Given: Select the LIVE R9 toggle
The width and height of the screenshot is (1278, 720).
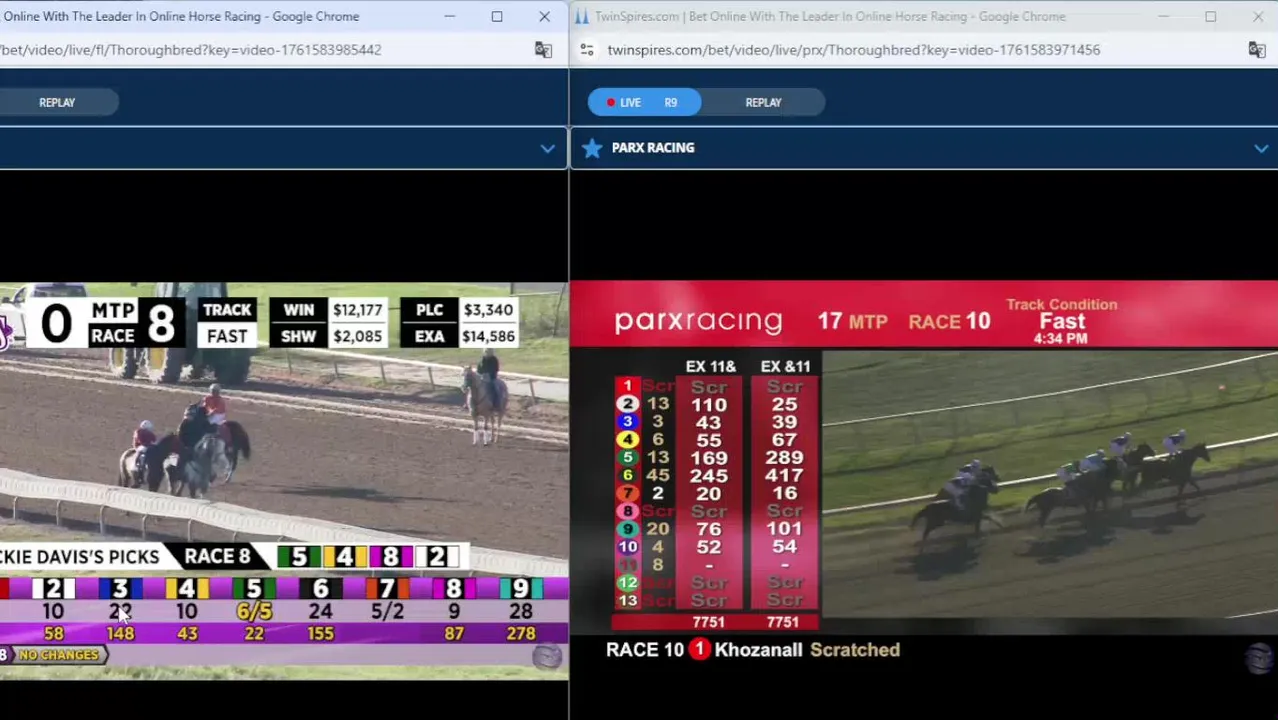Looking at the screenshot, I should (x=644, y=102).
